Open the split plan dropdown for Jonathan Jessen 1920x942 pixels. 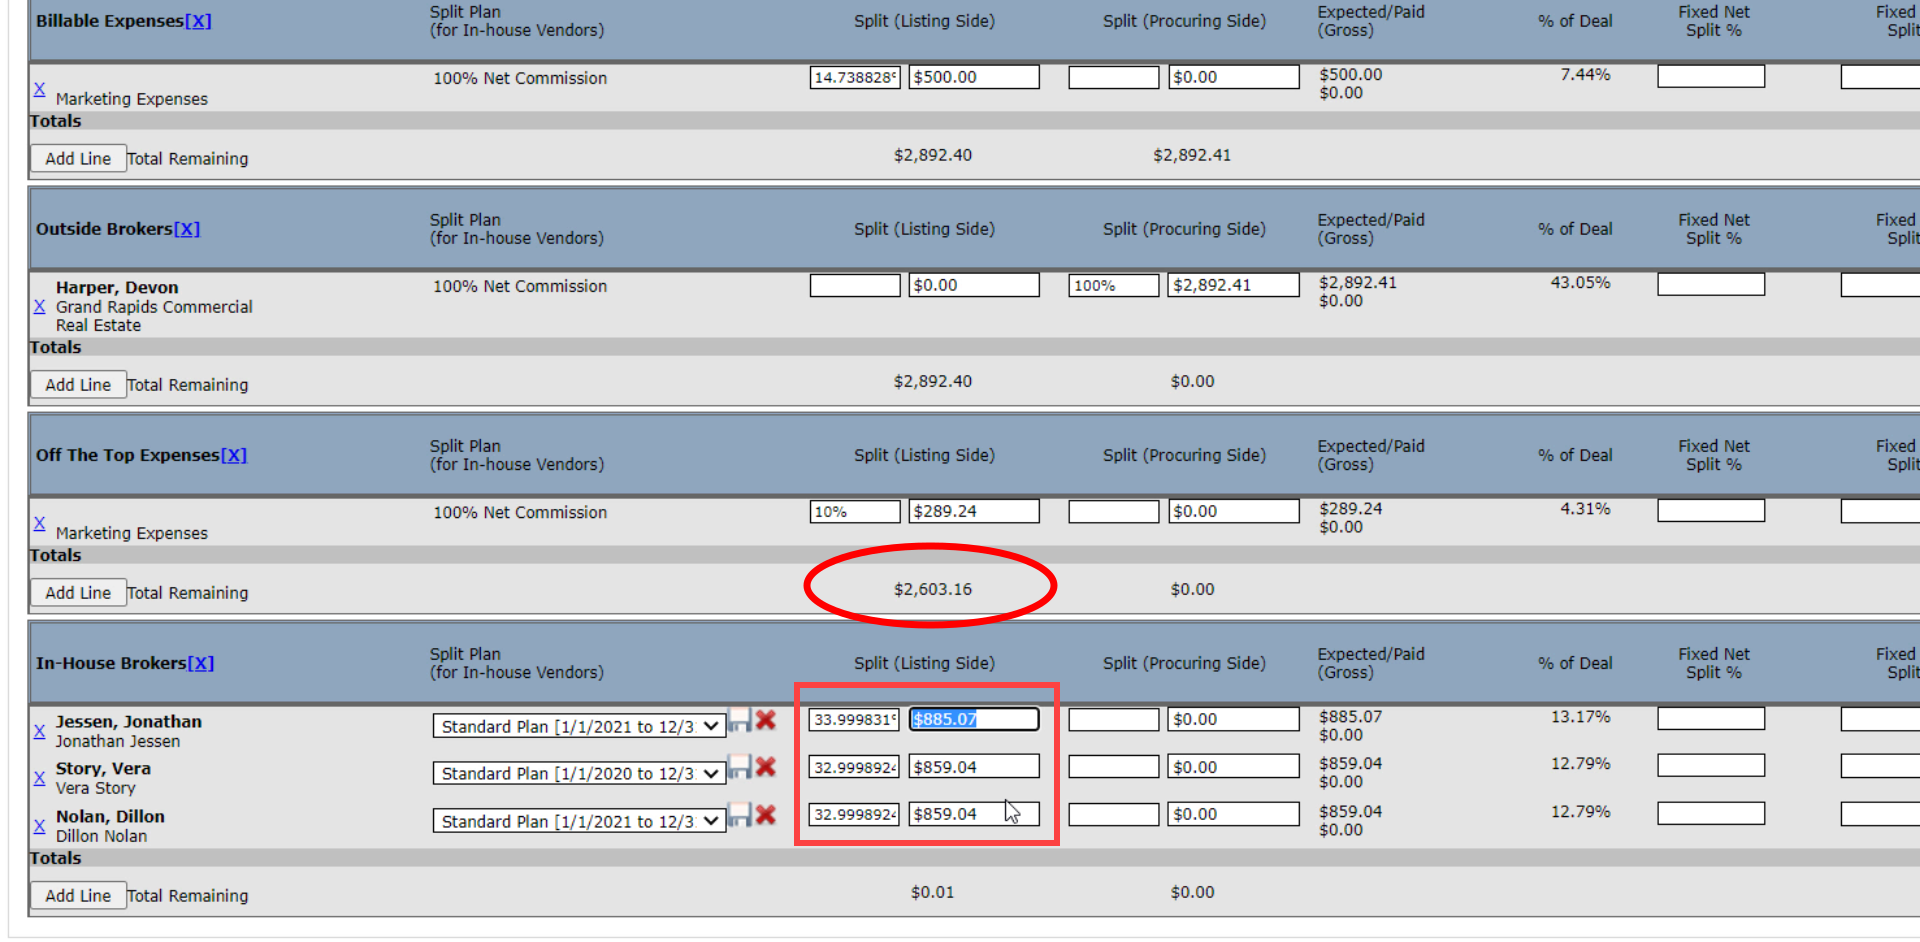coord(579,727)
